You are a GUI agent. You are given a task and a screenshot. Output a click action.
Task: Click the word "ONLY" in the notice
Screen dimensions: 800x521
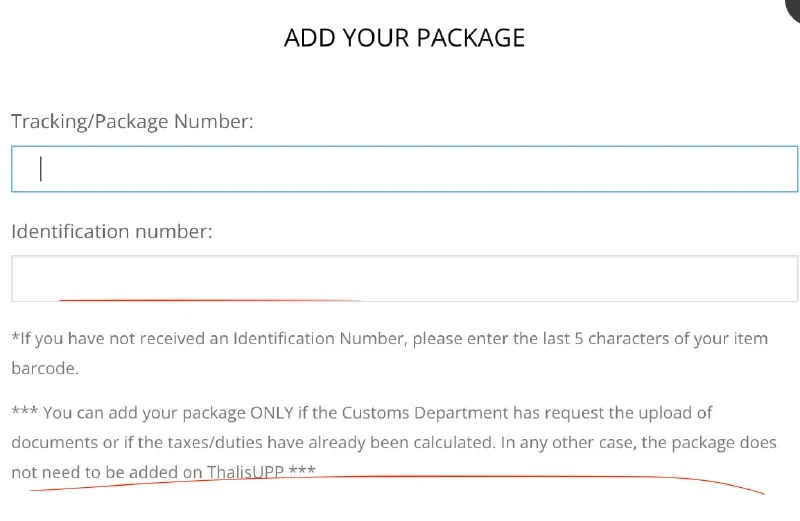tap(278, 412)
